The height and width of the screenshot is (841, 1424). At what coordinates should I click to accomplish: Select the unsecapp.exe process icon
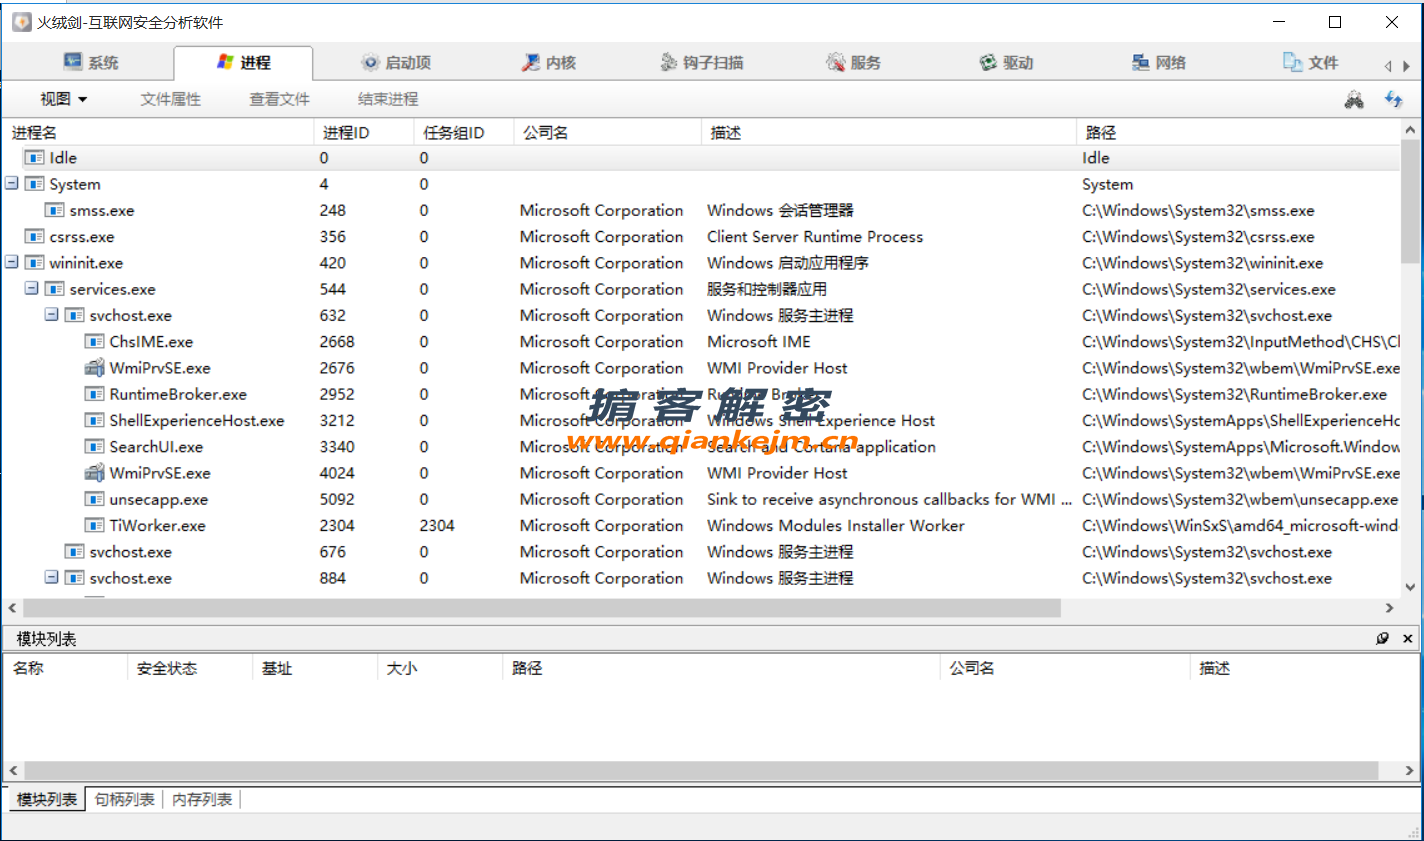[x=95, y=499]
